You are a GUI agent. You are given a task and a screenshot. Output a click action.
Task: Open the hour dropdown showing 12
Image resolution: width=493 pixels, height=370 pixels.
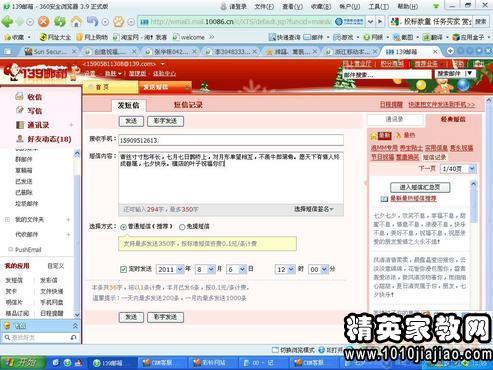285,269
